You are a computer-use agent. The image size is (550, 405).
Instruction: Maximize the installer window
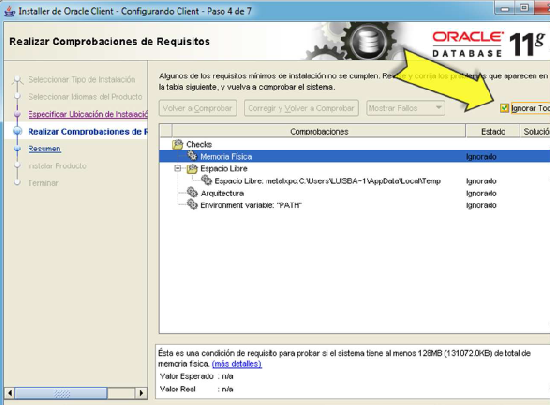(x=524, y=8)
